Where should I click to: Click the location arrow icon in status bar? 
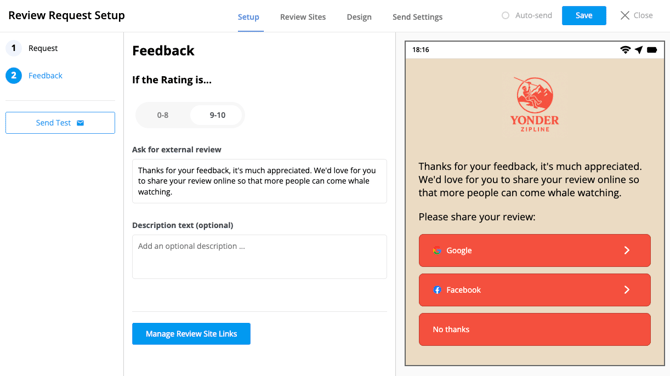639,50
